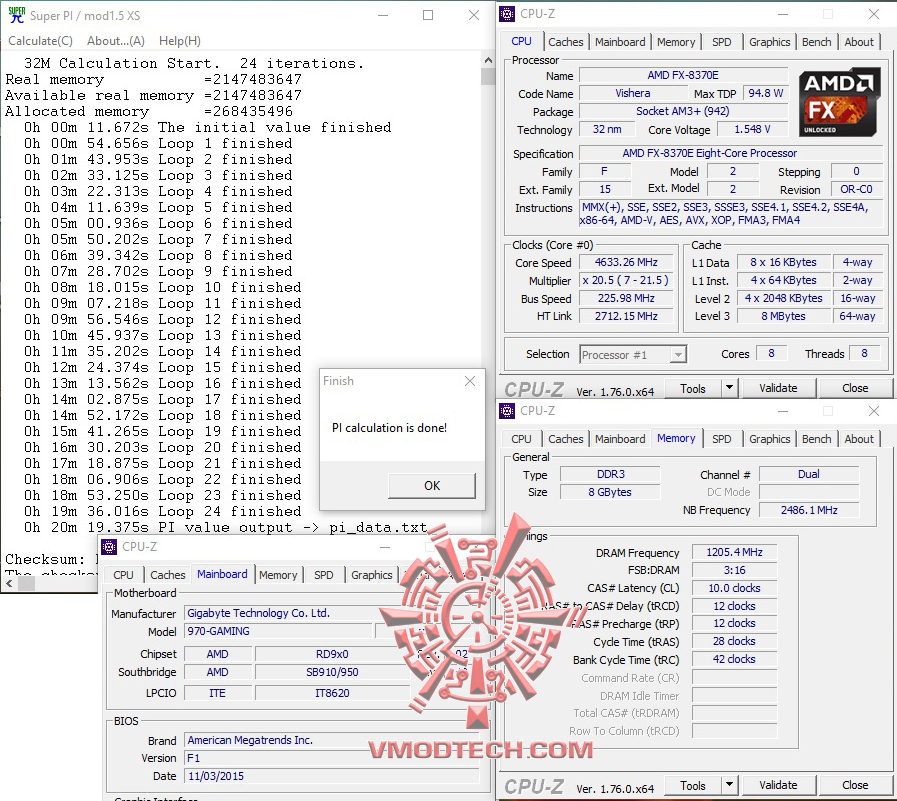Select CPU tab in top CPU-Z window
This screenshot has height=801, width=897.
coord(521,41)
